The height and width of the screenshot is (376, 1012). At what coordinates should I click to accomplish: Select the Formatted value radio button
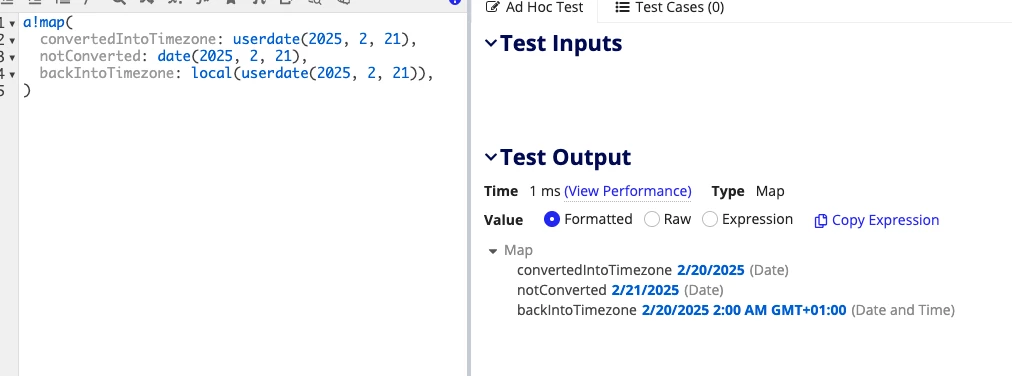coord(552,219)
